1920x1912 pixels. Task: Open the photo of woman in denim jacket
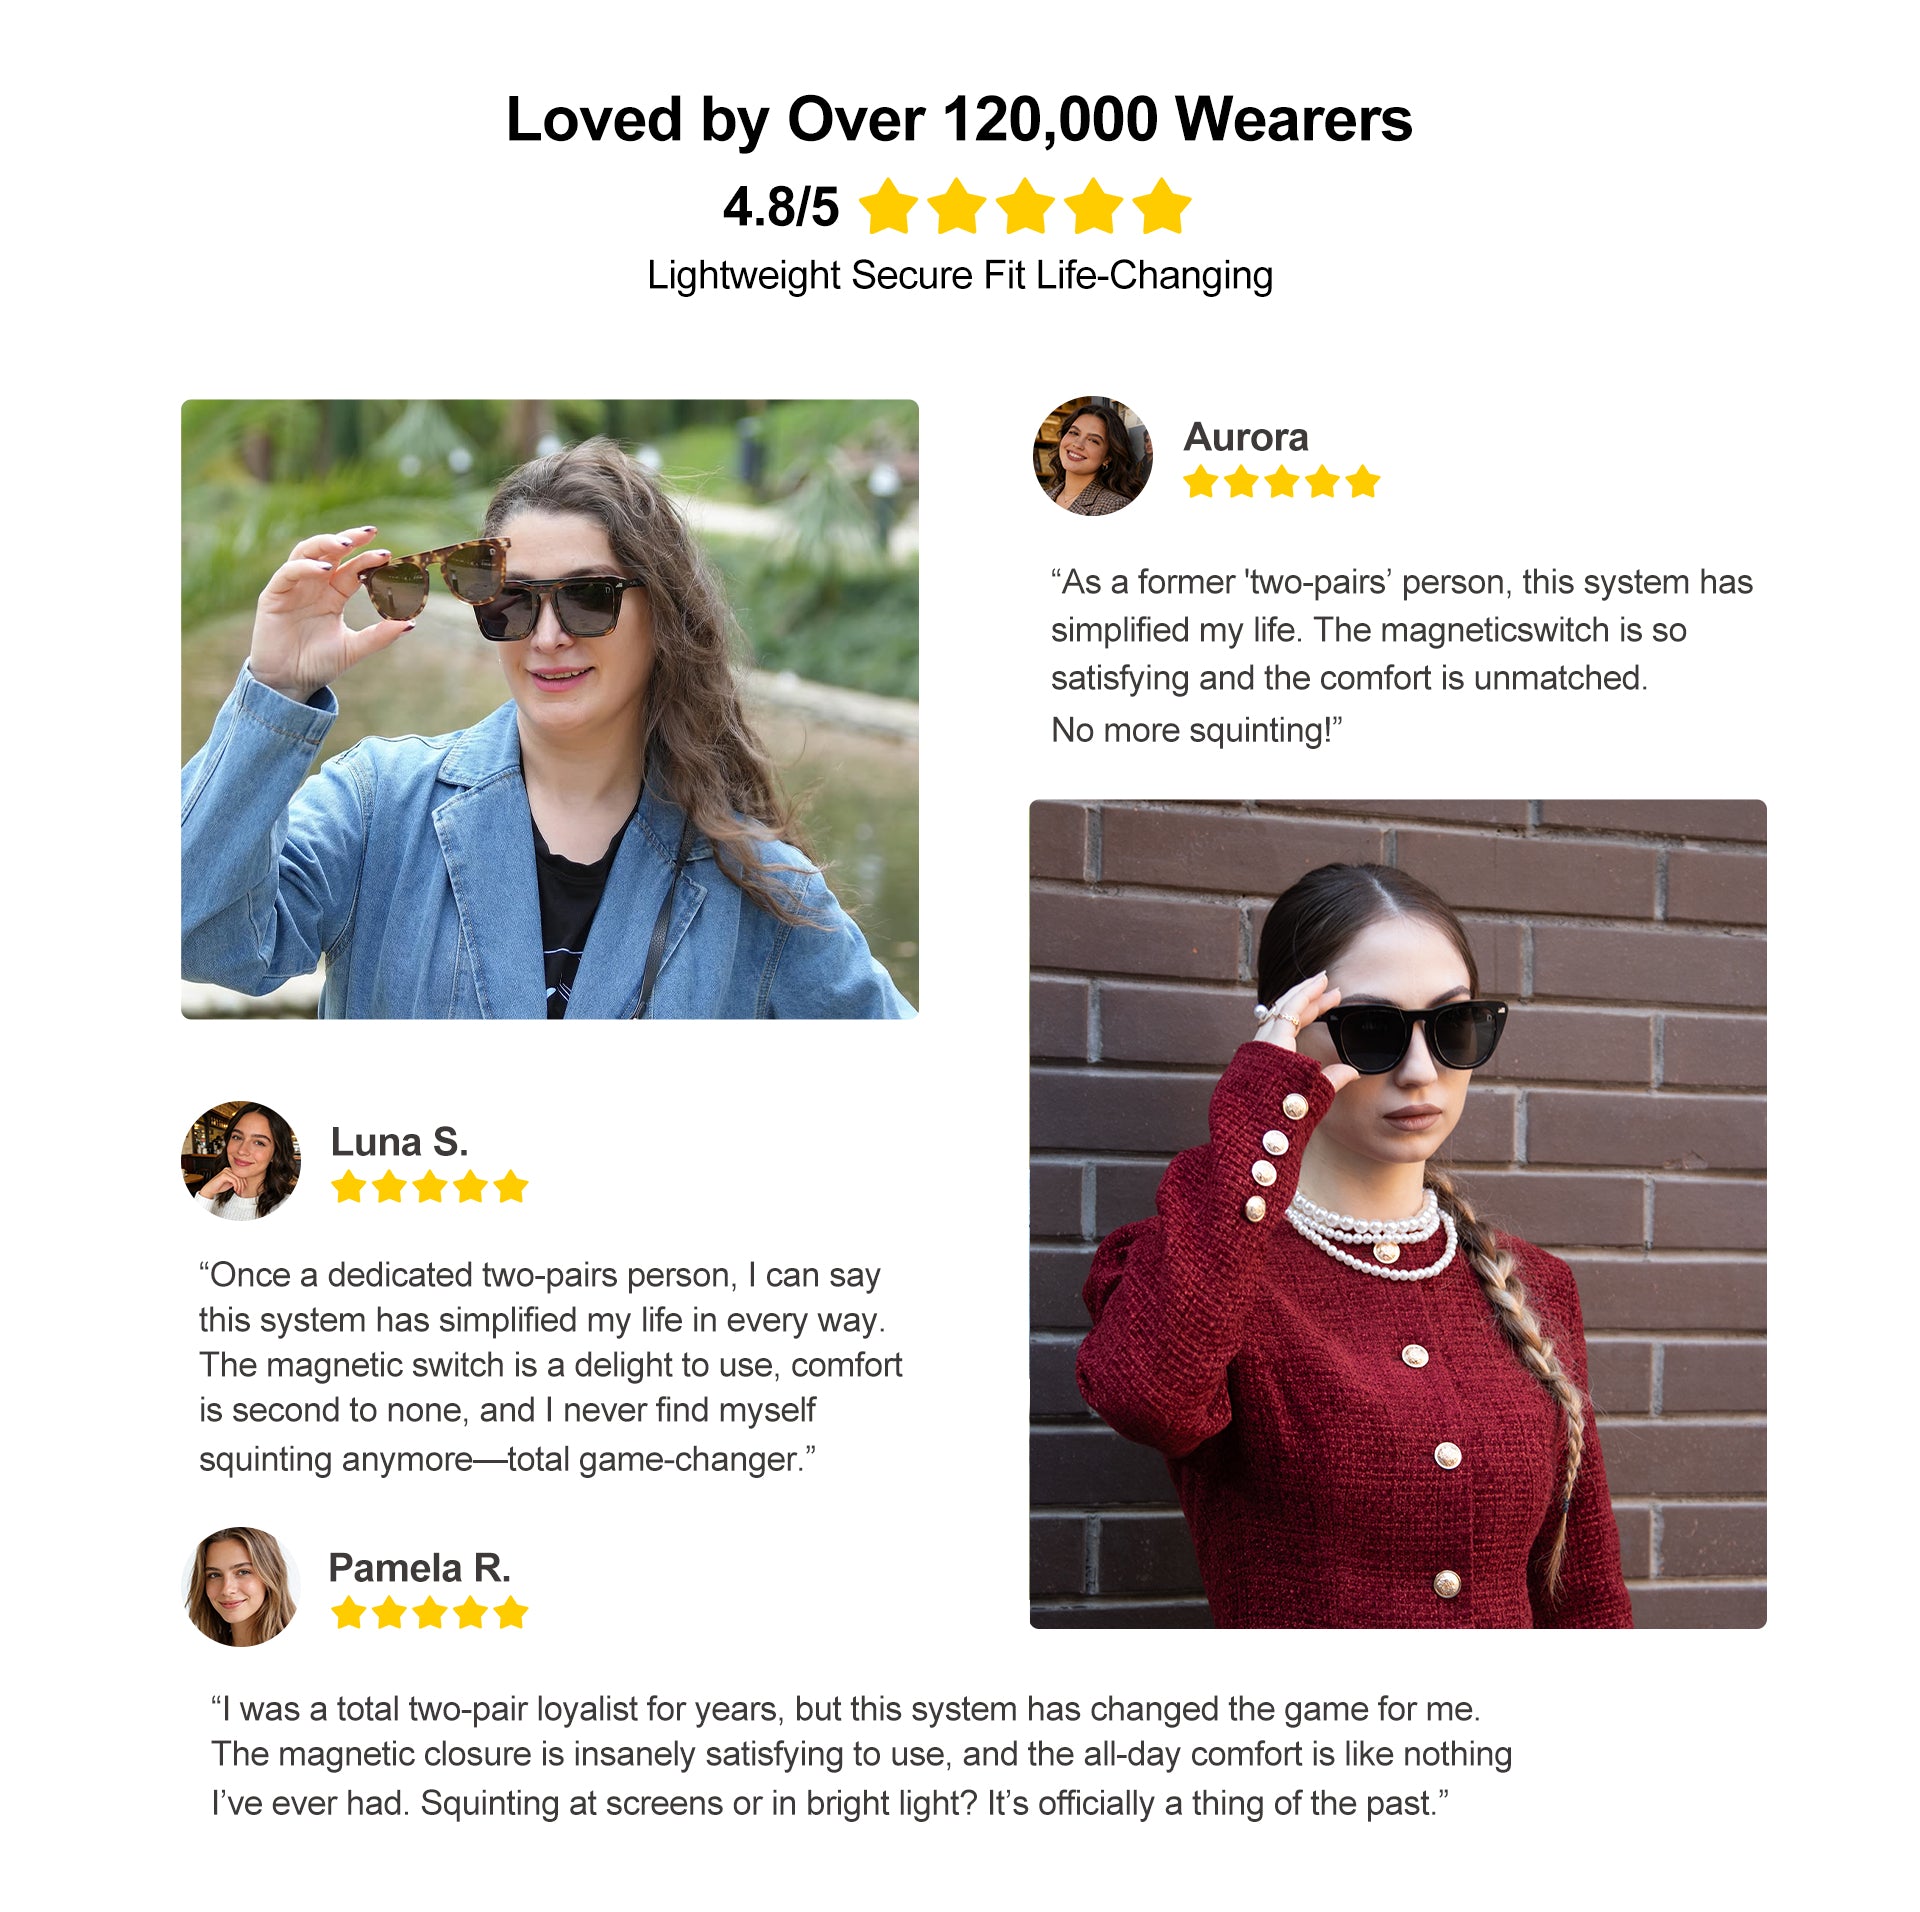pos(549,709)
